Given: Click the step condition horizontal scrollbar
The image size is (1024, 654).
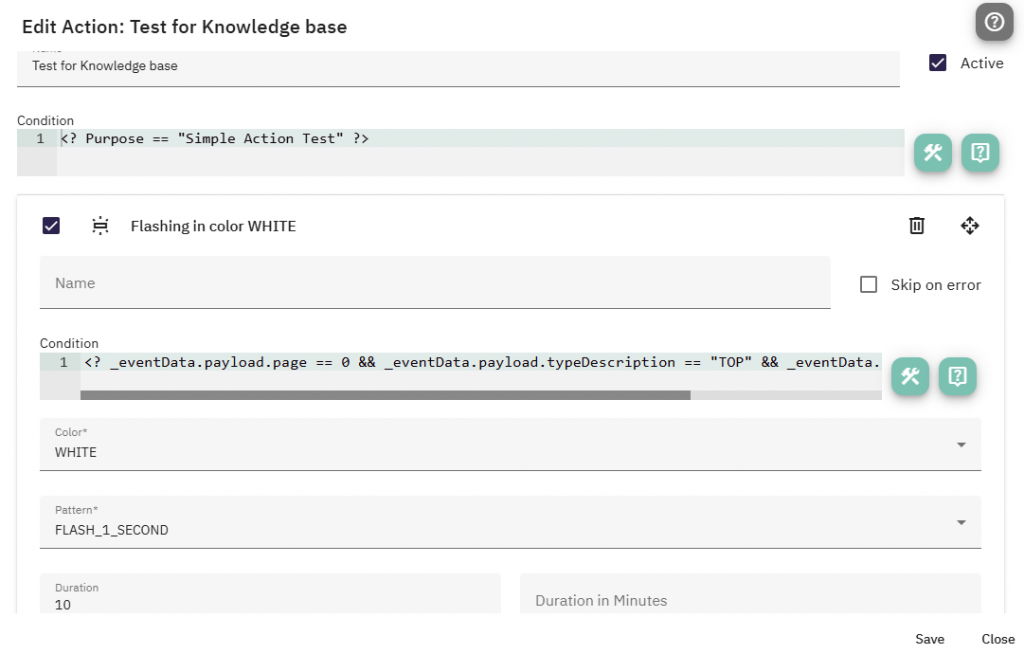Looking at the screenshot, I should click(385, 395).
